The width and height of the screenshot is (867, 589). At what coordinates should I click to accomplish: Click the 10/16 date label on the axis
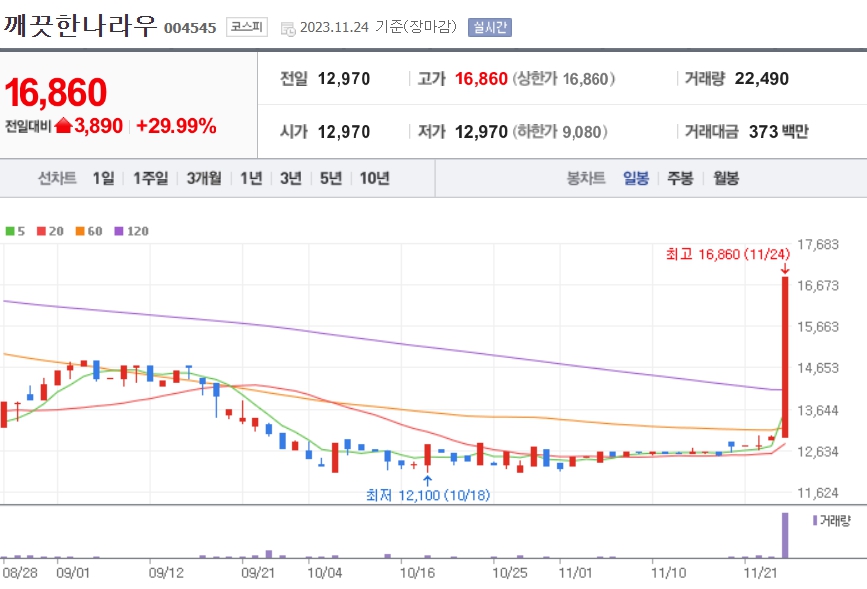pos(417,572)
